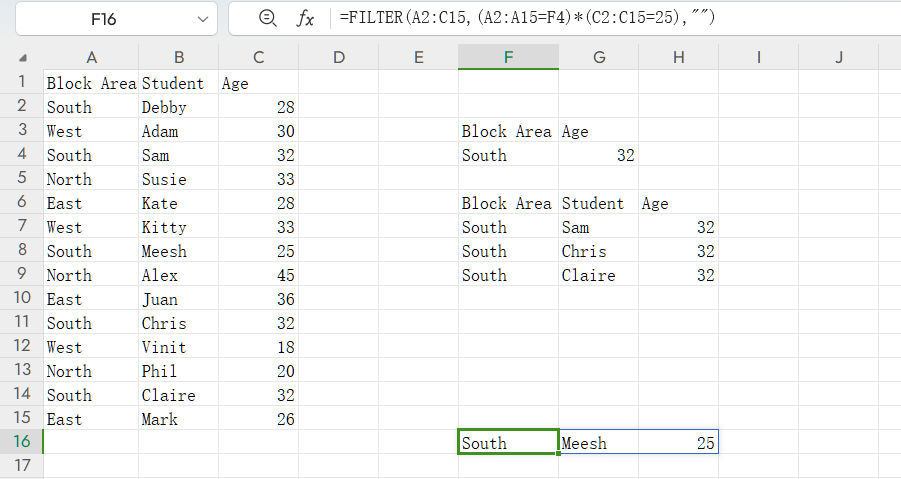Select the Claire cell in filtered results
This screenshot has width=901, height=479.
tap(598, 275)
